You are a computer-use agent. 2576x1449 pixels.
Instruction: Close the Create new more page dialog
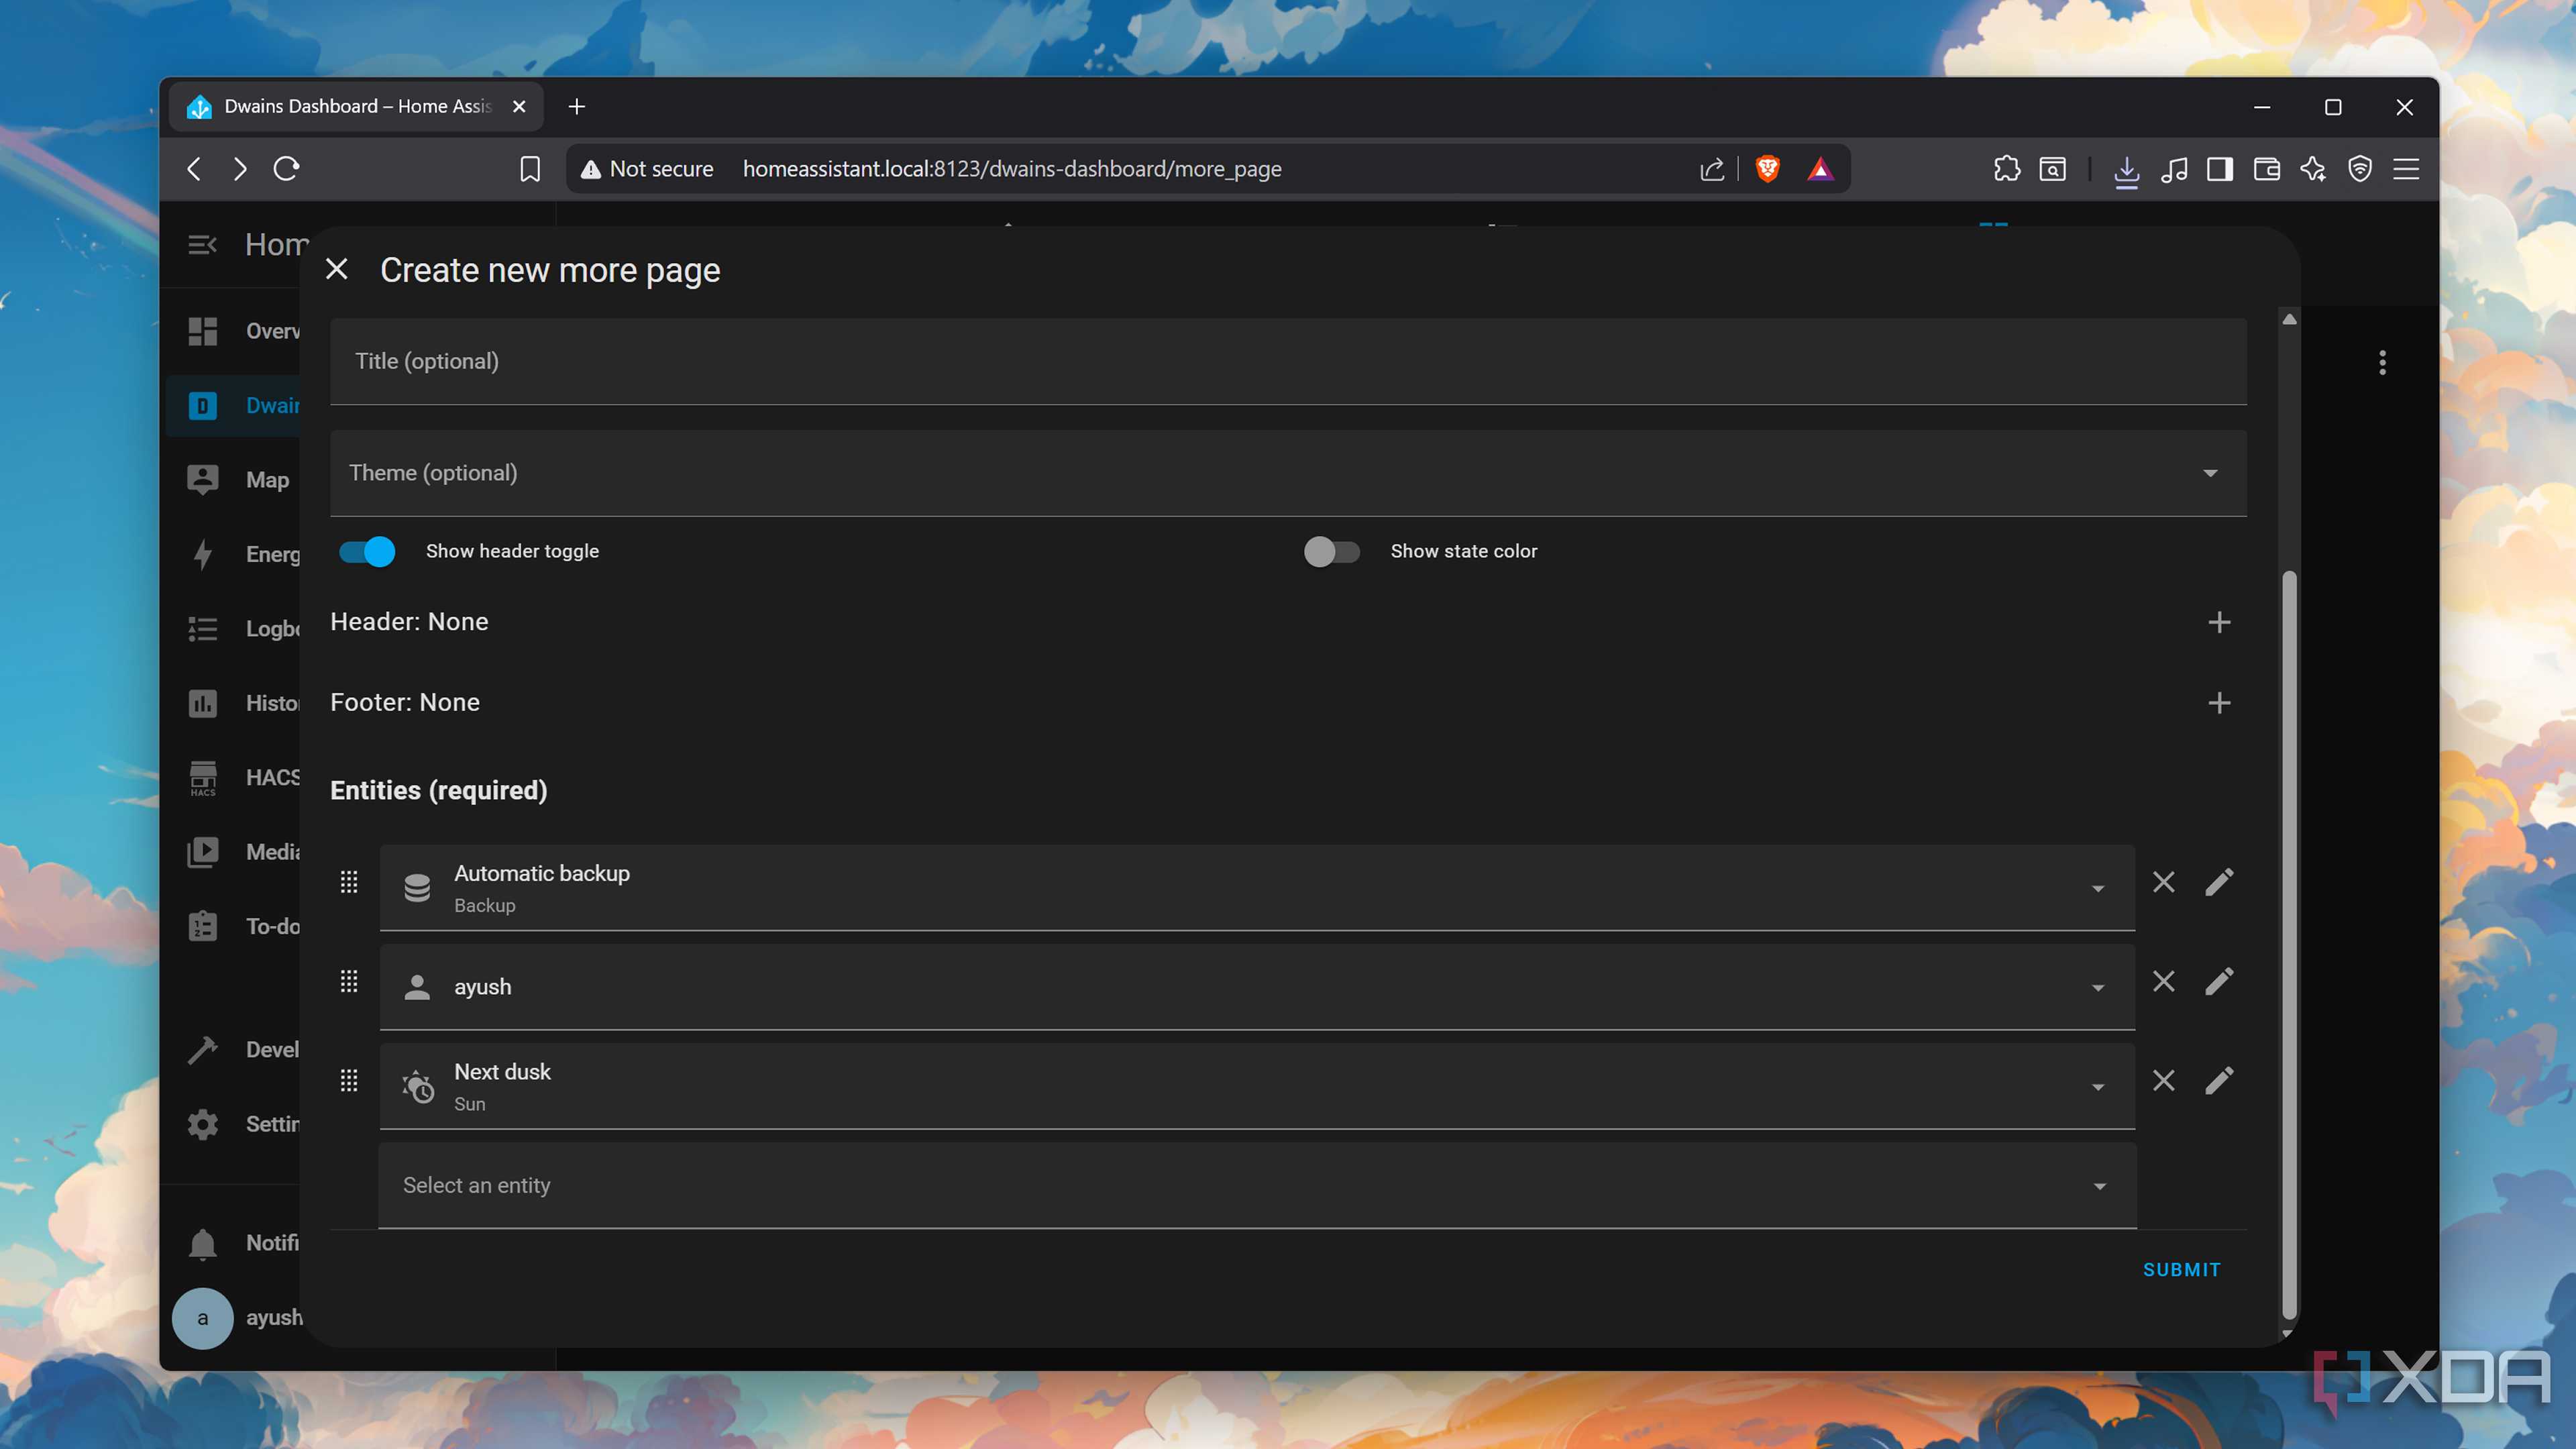(x=337, y=269)
